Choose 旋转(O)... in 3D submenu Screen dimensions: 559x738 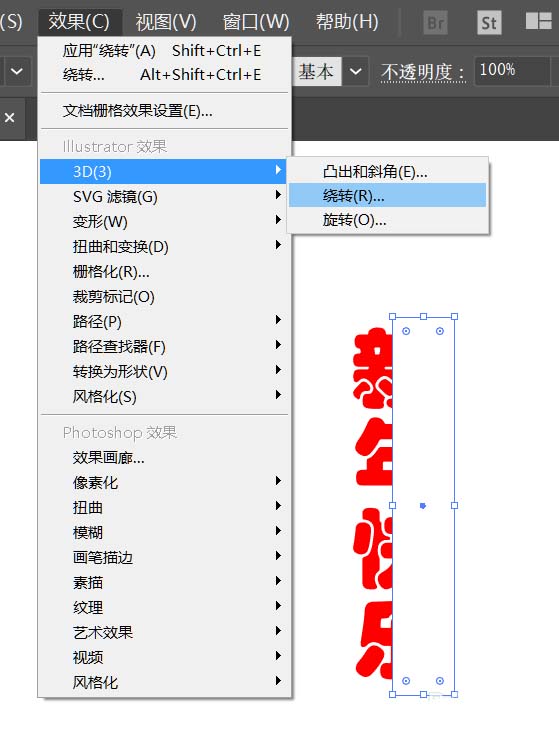tap(387, 220)
